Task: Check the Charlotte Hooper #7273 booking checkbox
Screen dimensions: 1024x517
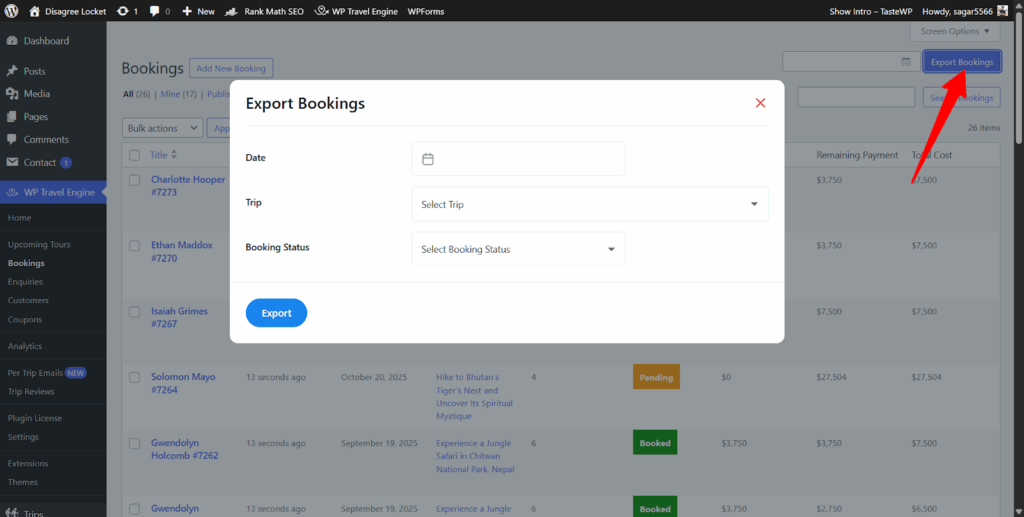Action: click(134, 180)
